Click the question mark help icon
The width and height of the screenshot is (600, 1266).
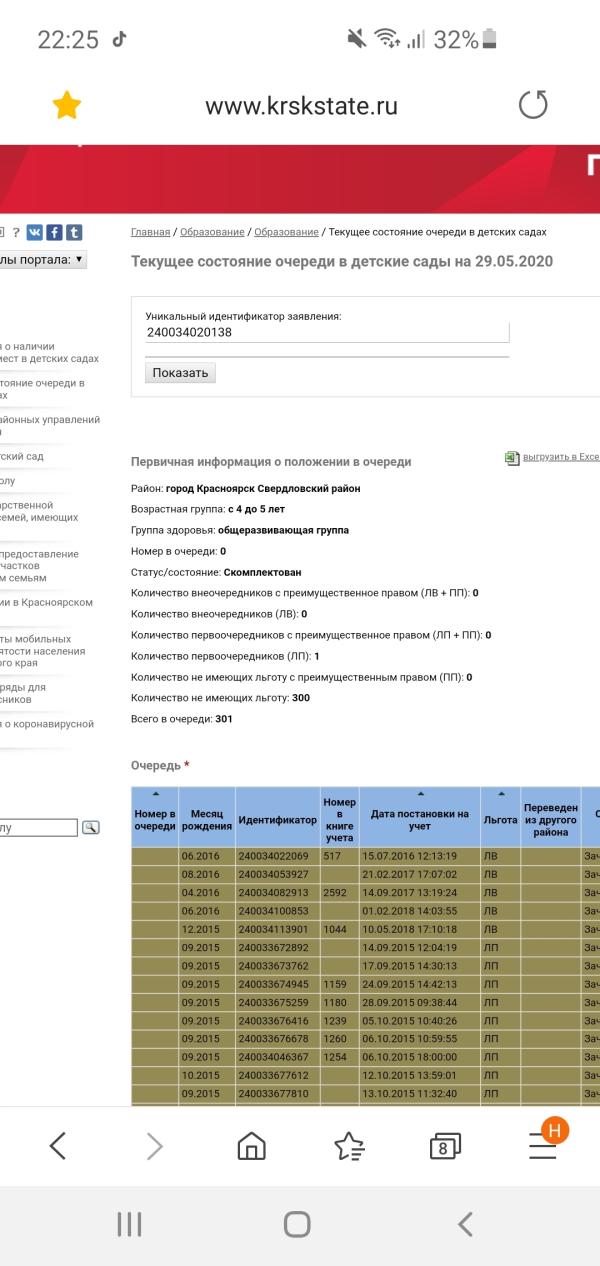(16, 232)
